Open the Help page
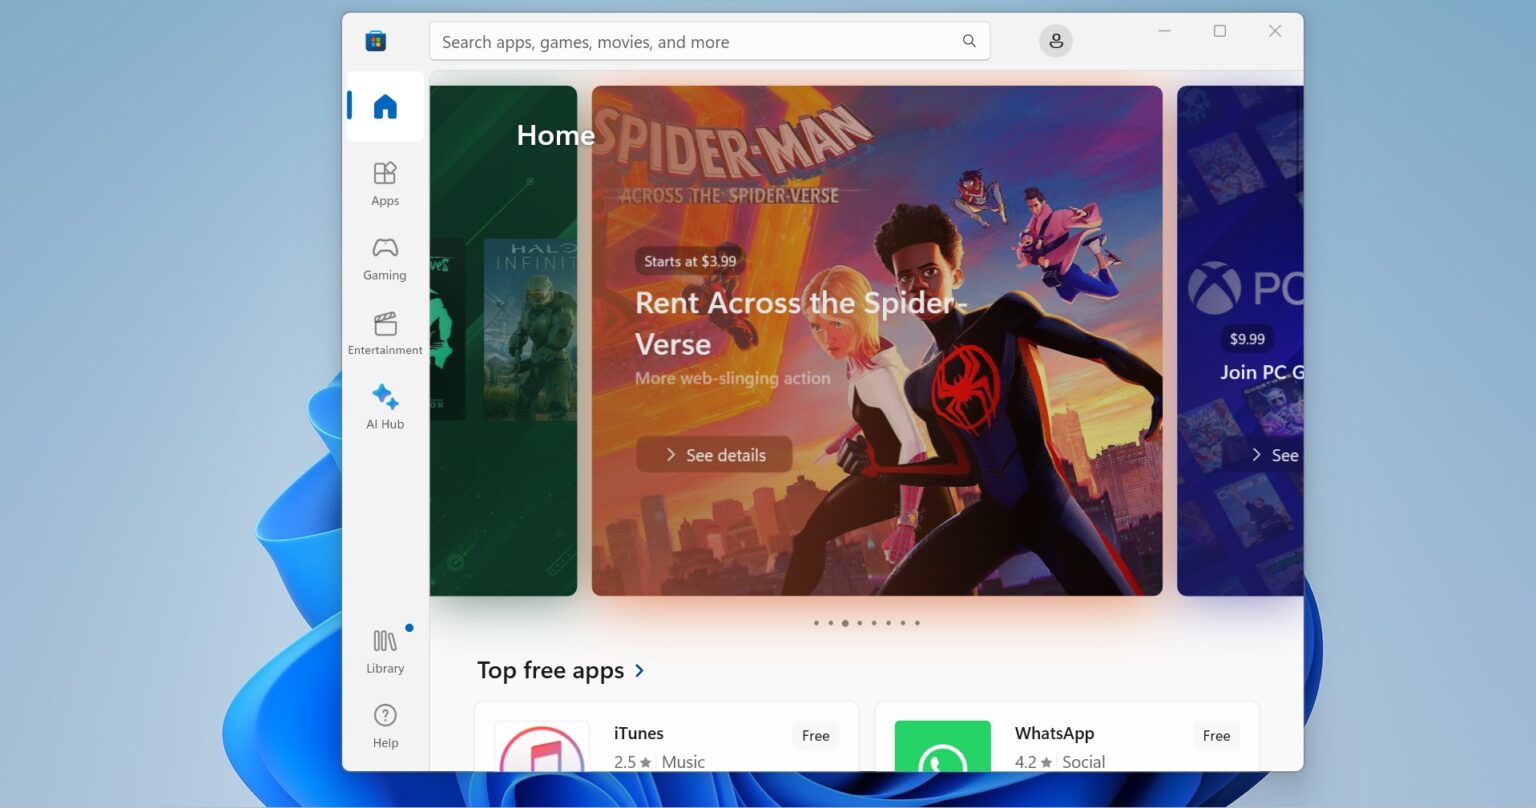Viewport: 1536px width, 808px height. (x=385, y=726)
